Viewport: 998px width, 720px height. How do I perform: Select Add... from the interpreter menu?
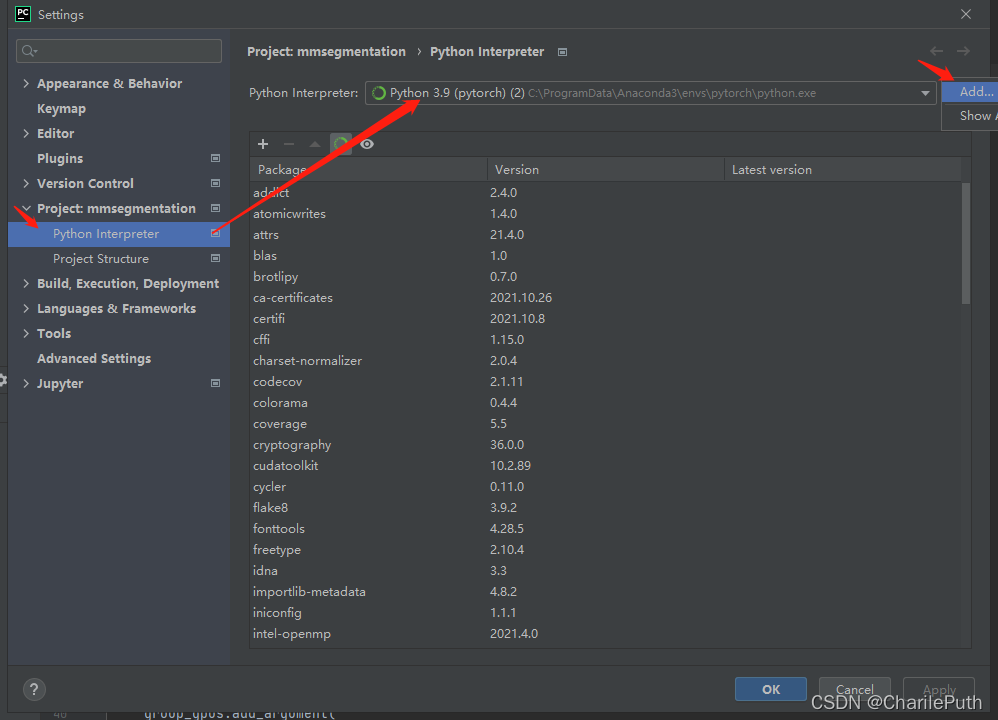(x=970, y=92)
